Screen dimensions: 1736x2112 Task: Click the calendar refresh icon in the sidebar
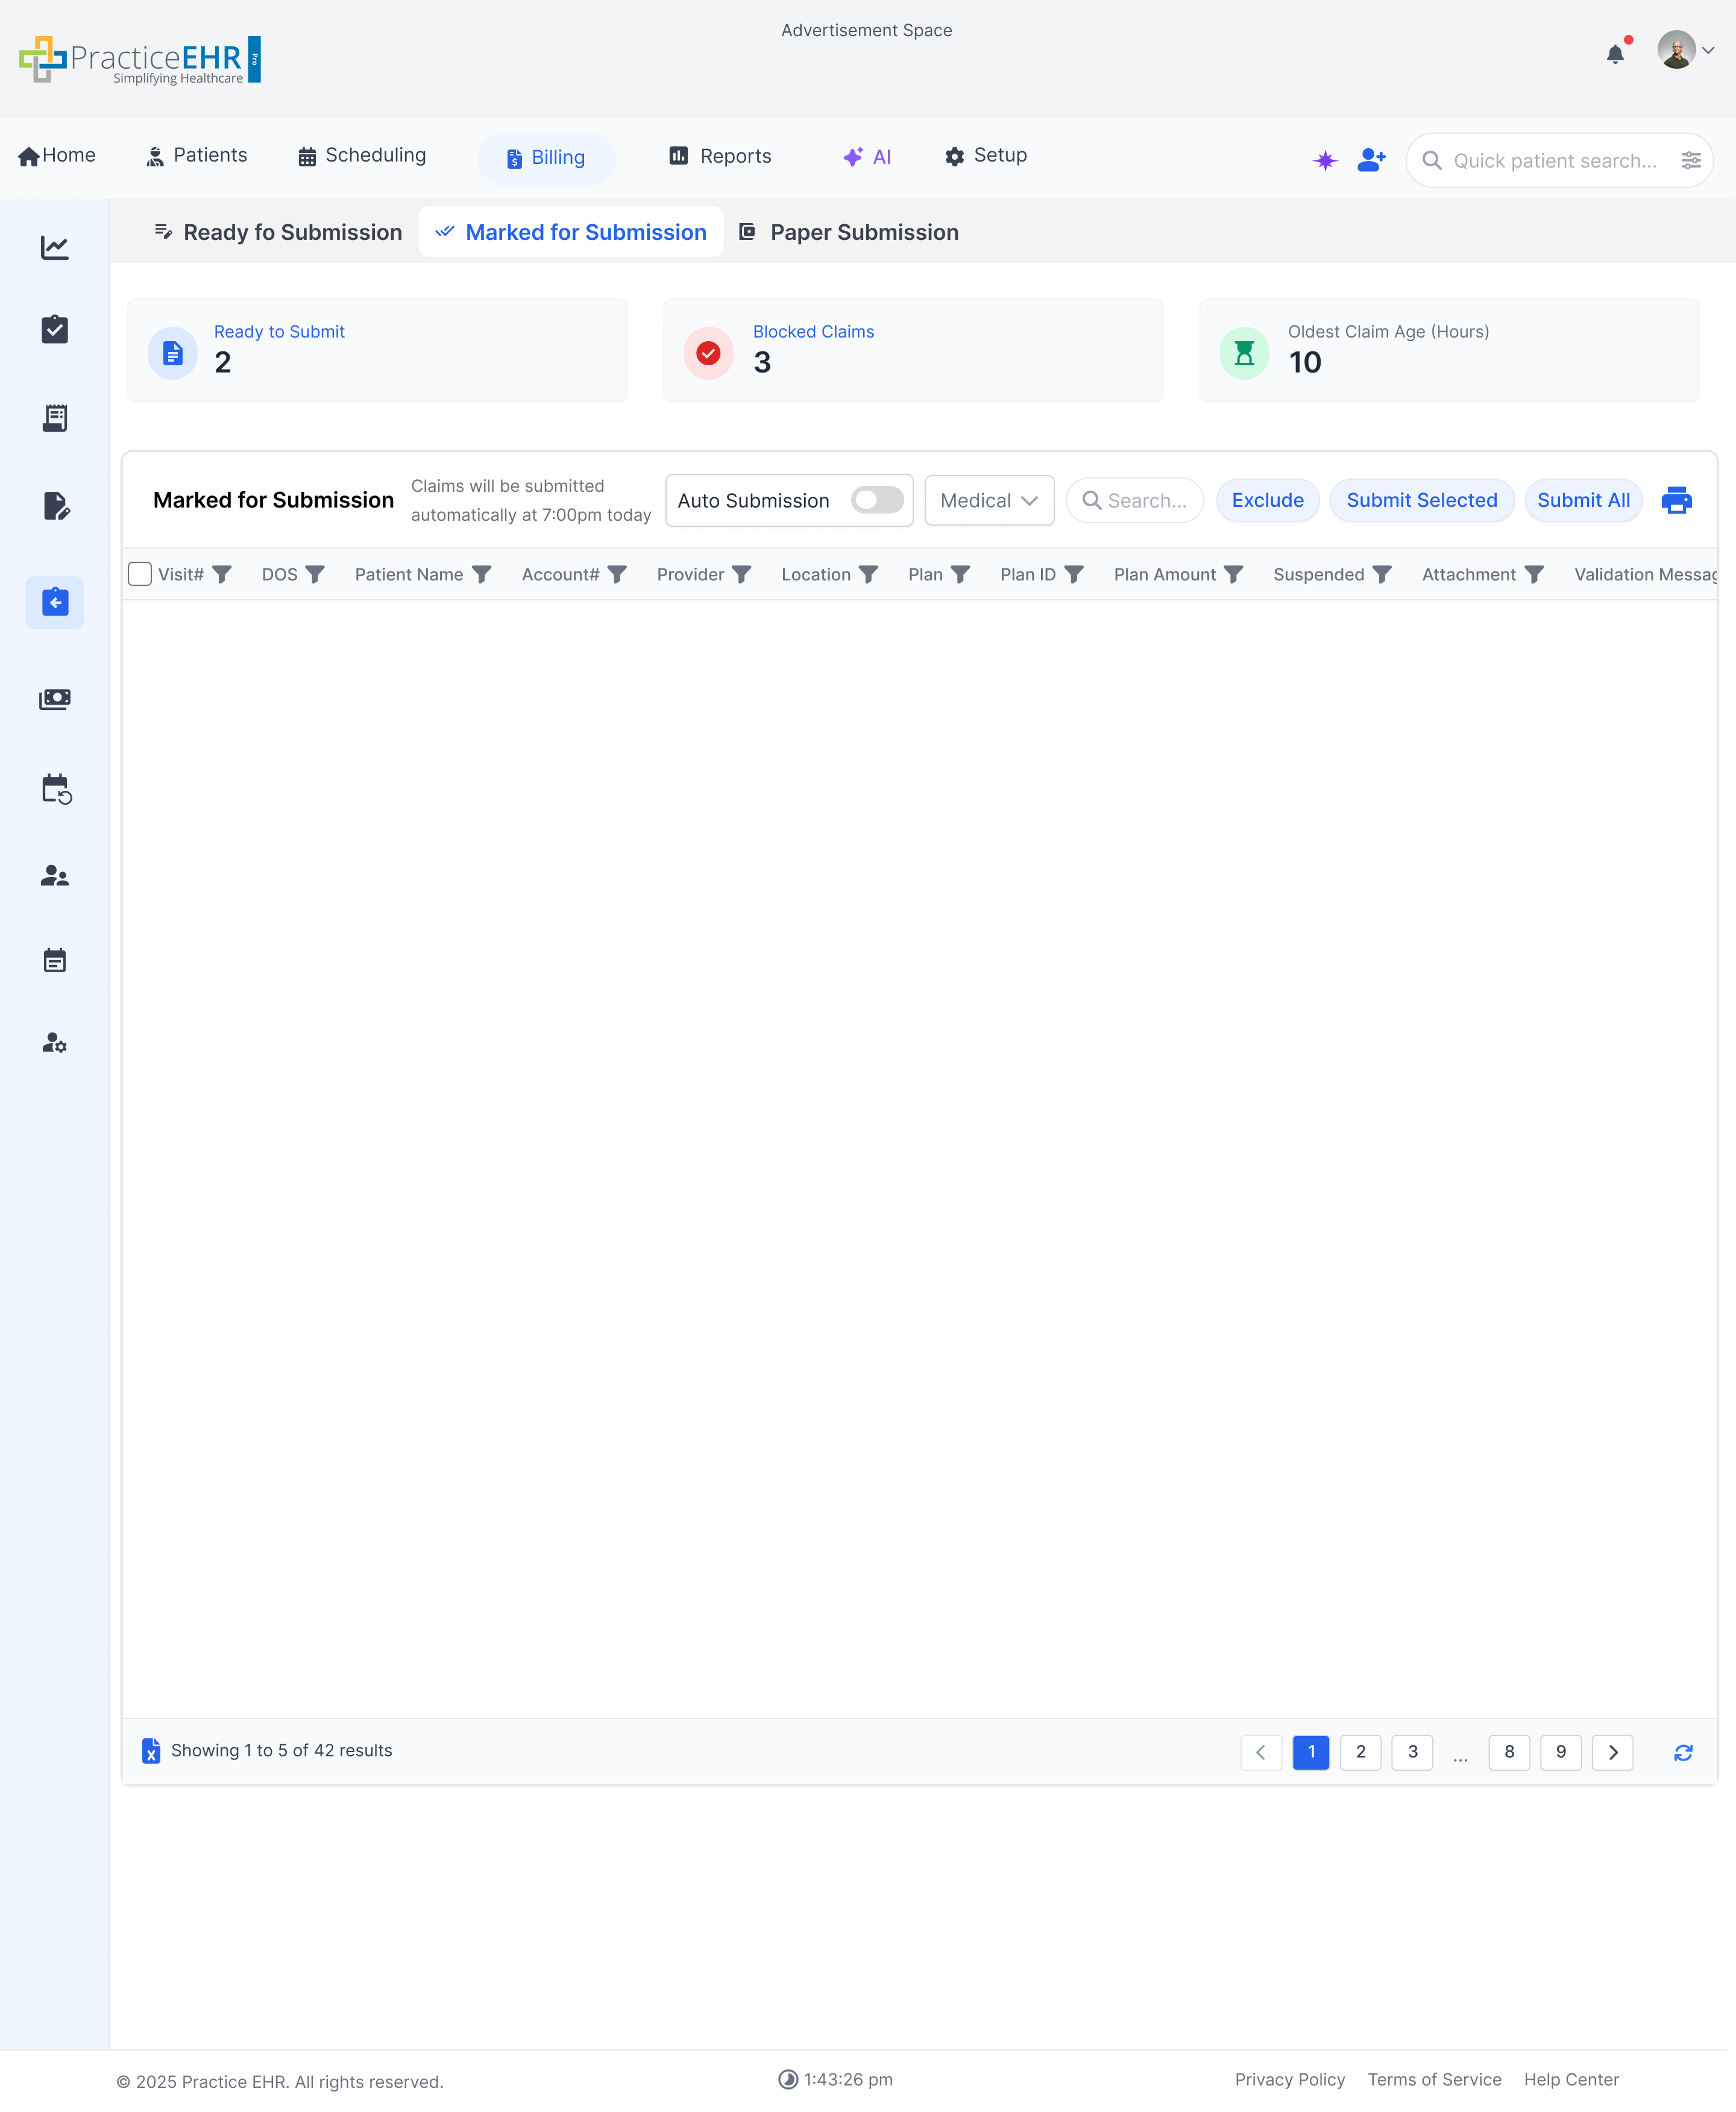pyautogui.click(x=54, y=790)
